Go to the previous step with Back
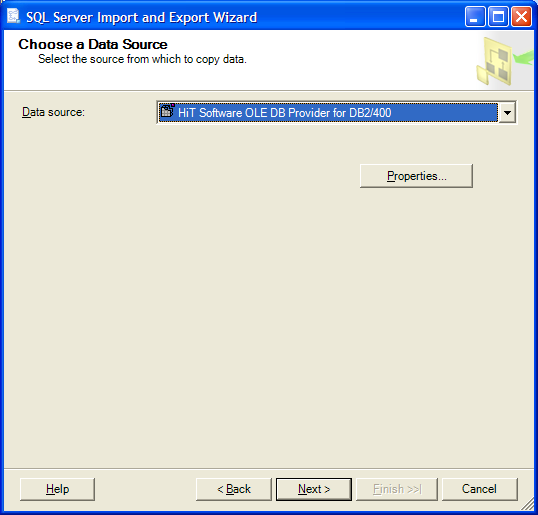Image resolution: width=538 pixels, height=515 pixels. [x=234, y=489]
